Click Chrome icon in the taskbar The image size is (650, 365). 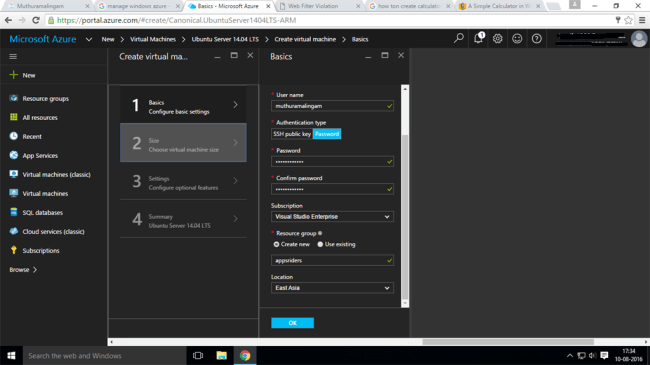(245, 355)
